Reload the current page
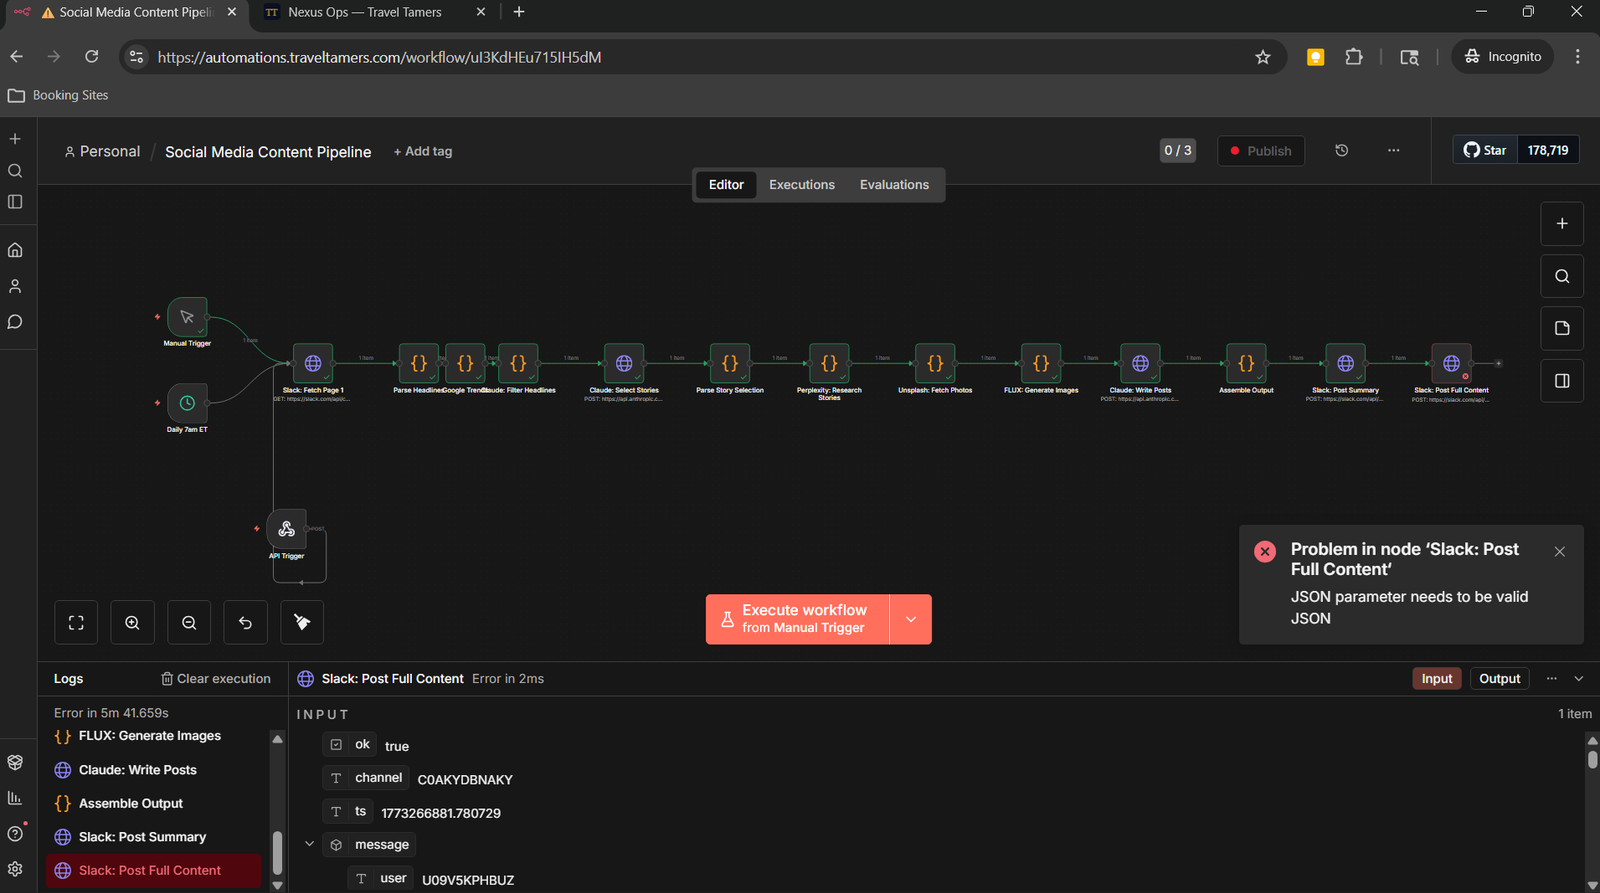 point(92,57)
